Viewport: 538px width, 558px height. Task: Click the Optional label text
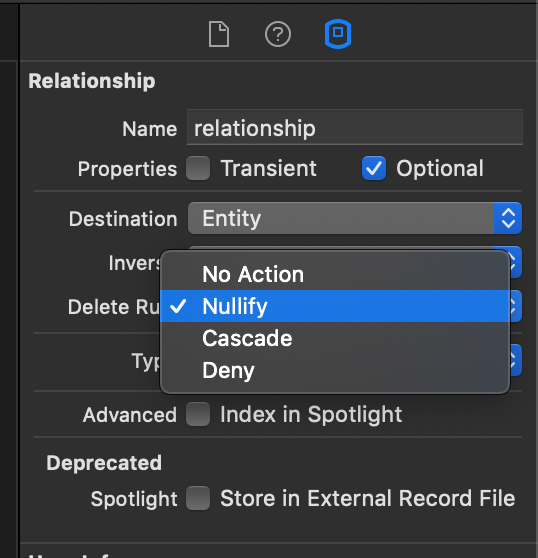[440, 168]
